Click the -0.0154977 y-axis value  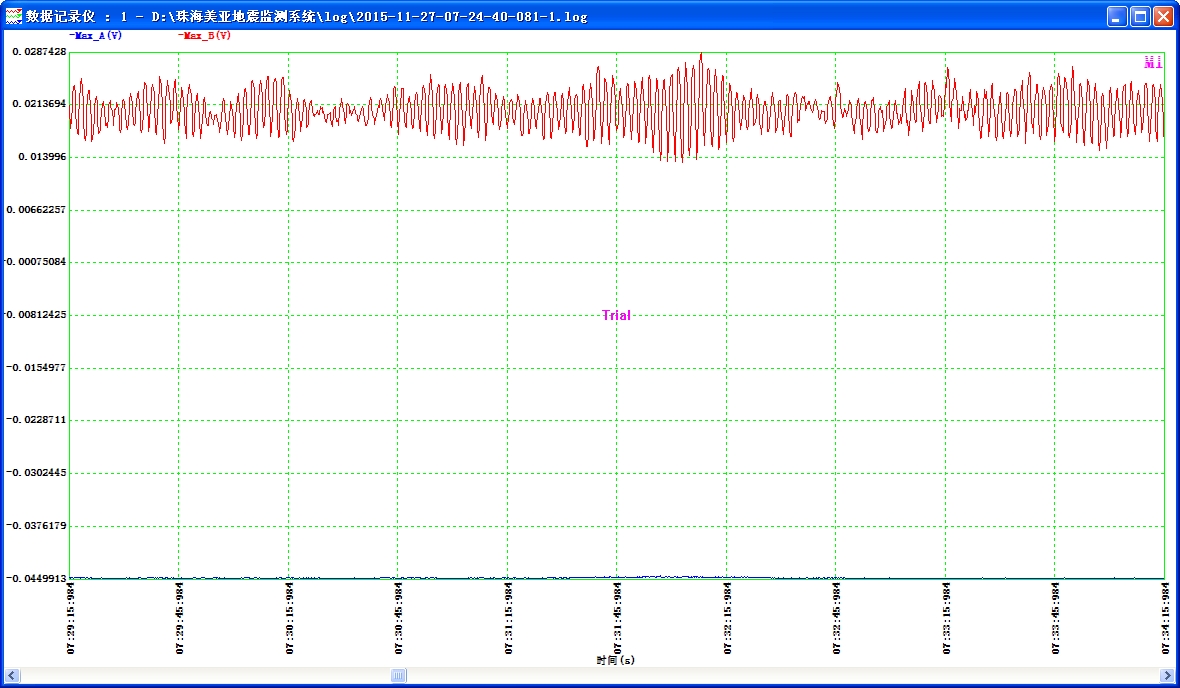[x=36, y=367]
